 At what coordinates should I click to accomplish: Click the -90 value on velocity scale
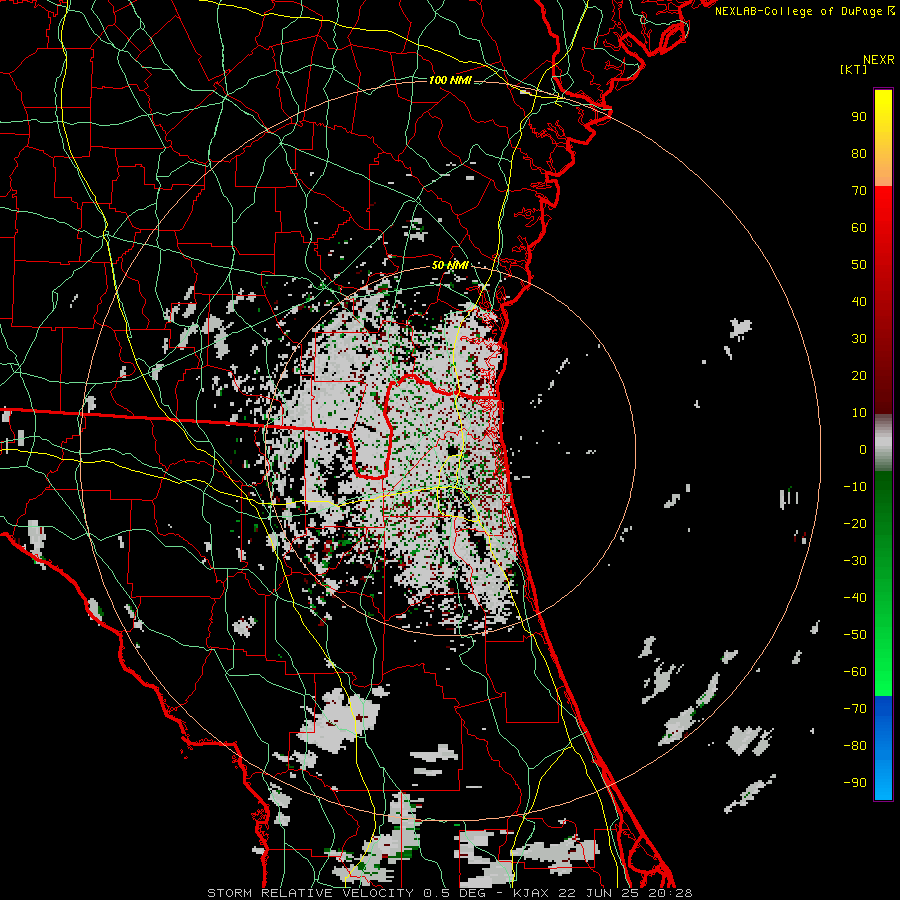(x=855, y=783)
